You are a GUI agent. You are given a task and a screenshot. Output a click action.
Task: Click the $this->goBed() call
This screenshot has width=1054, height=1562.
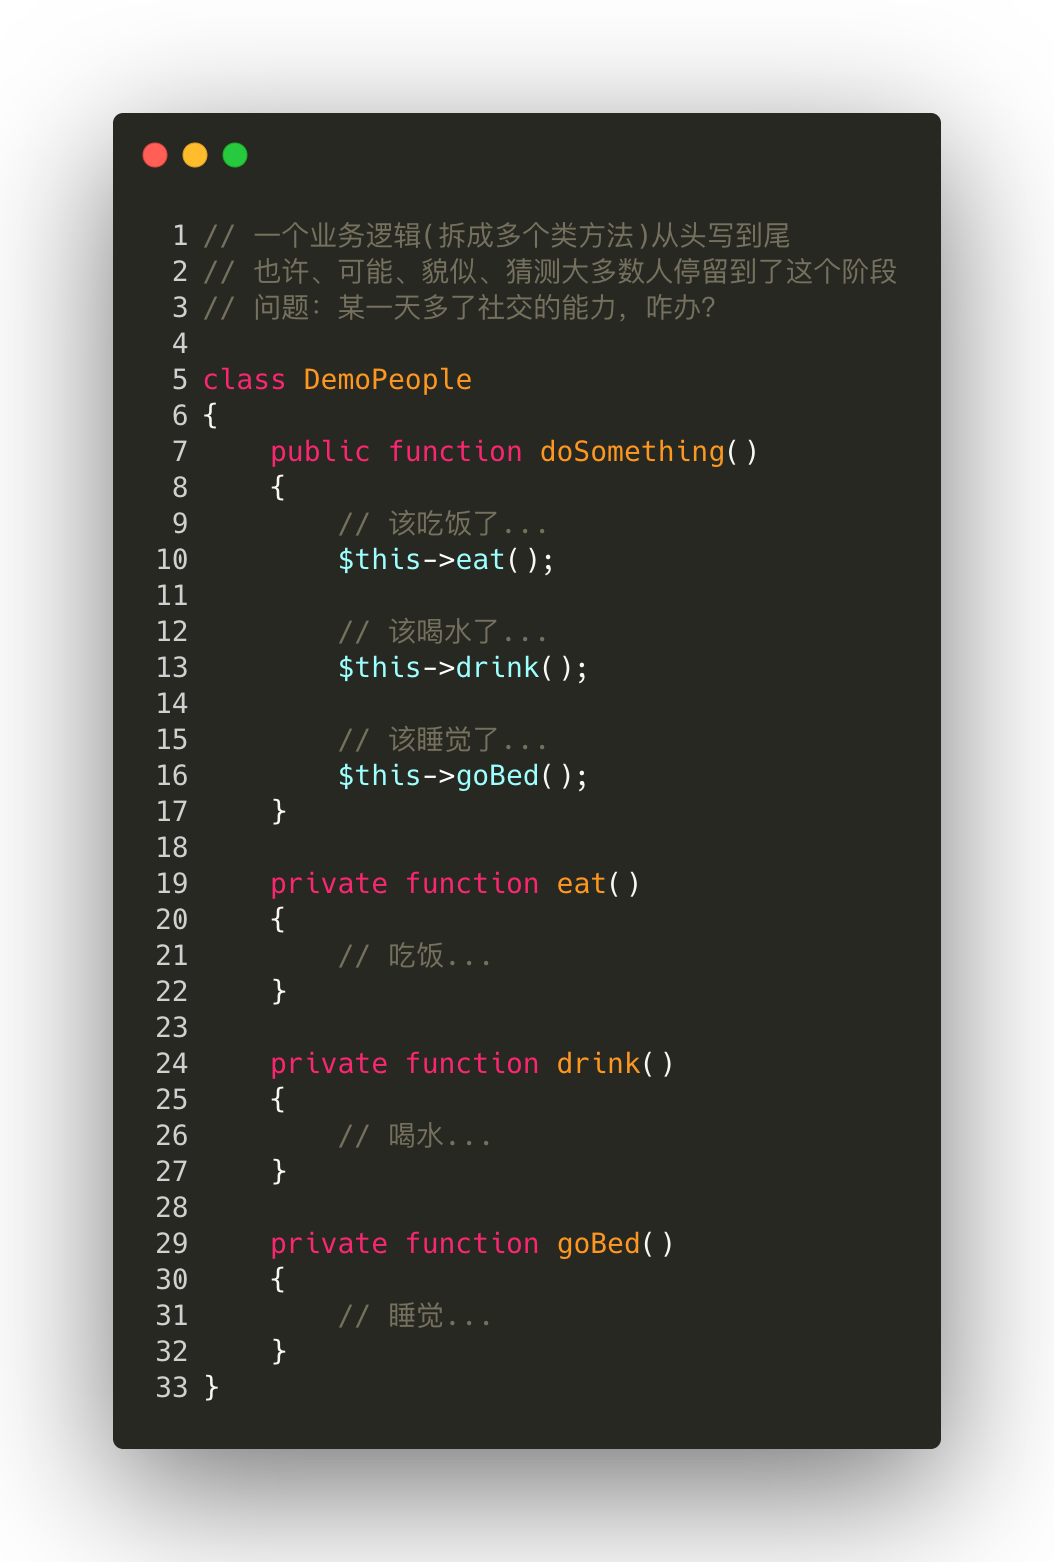click(462, 776)
